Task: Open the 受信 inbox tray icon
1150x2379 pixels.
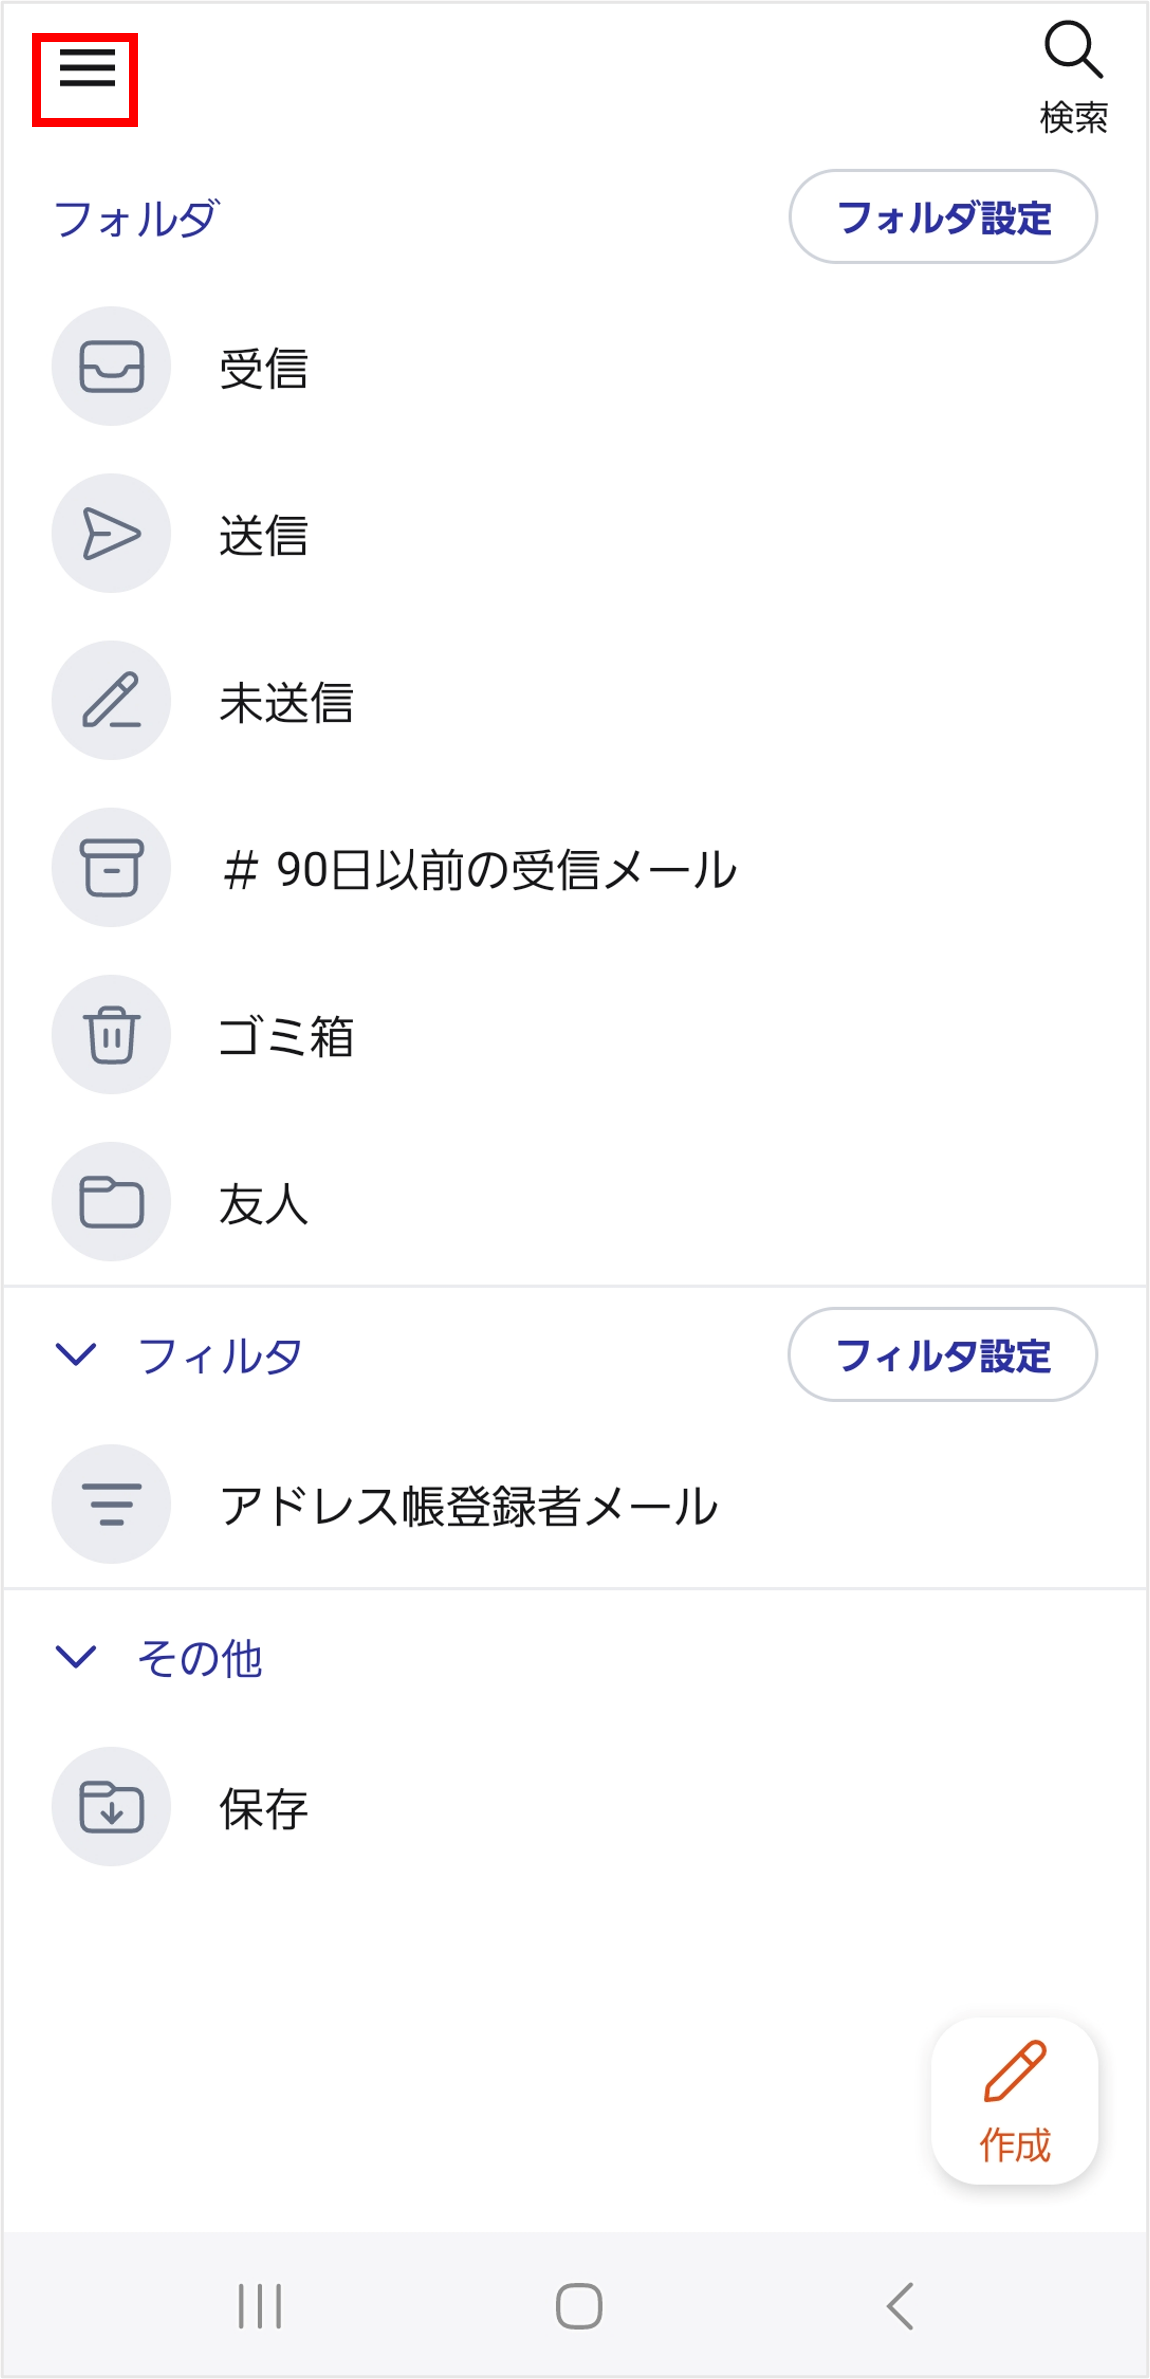Action: pos(111,366)
